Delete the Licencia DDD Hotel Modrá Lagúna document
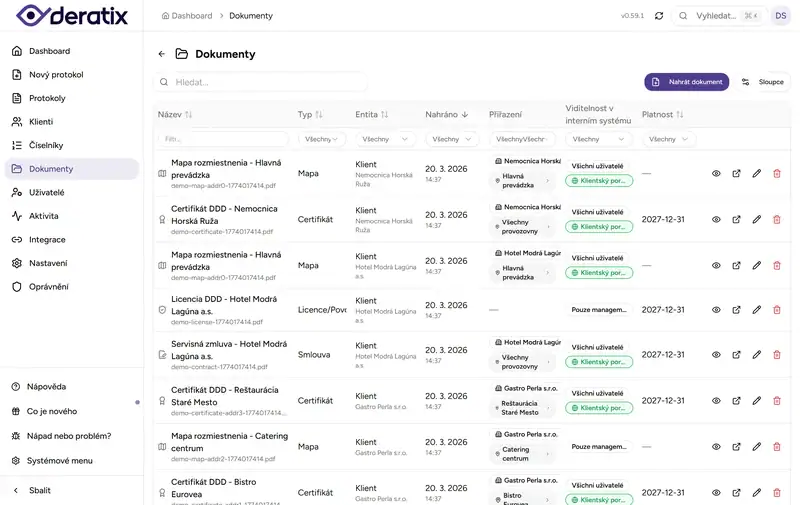 777,310
